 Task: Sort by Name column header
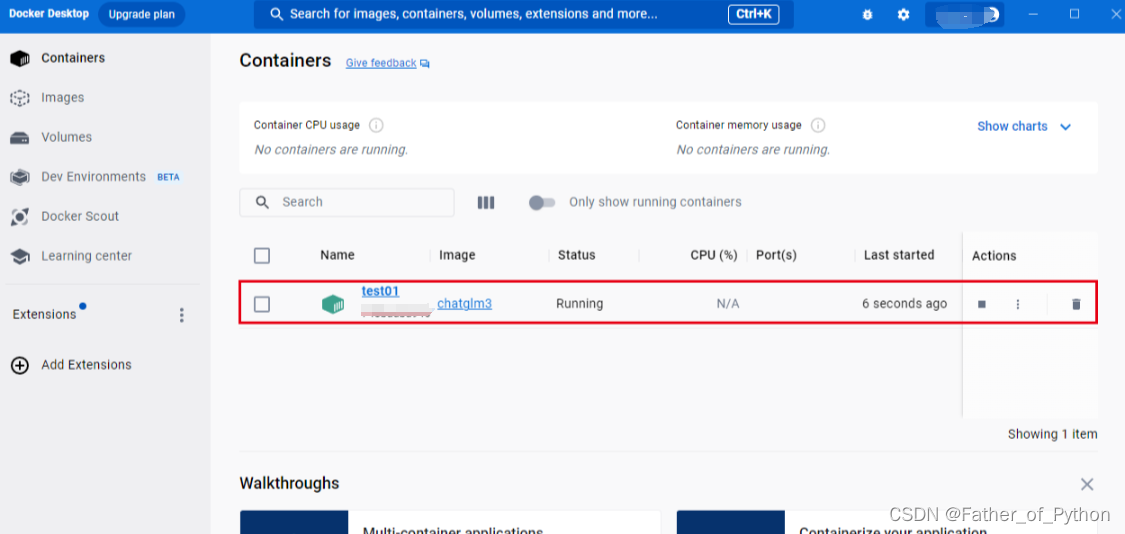coord(337,256)
